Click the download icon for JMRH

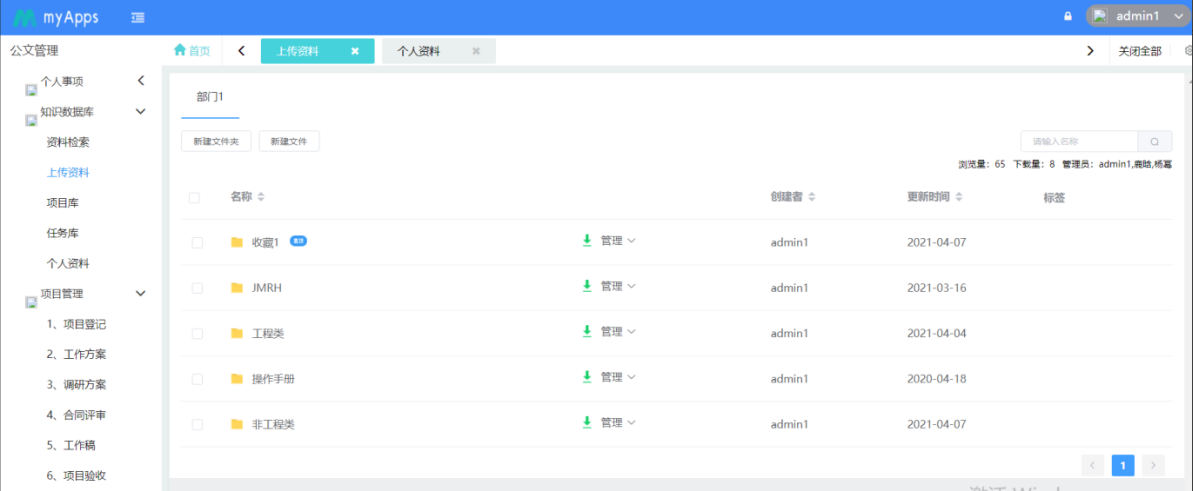587,286
